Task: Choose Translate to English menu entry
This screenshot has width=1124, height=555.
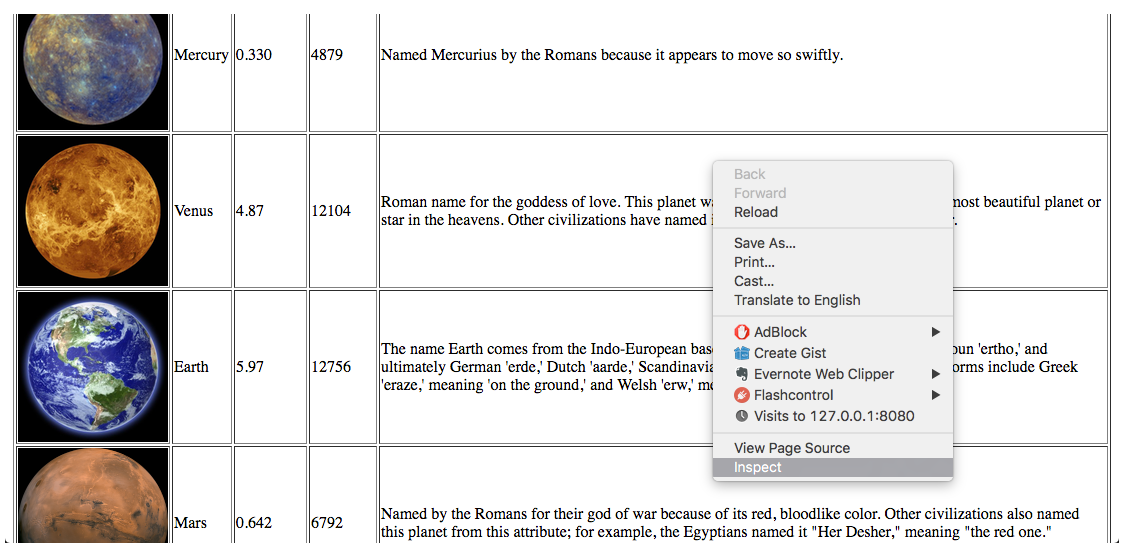Action: (x=833, y=300)
